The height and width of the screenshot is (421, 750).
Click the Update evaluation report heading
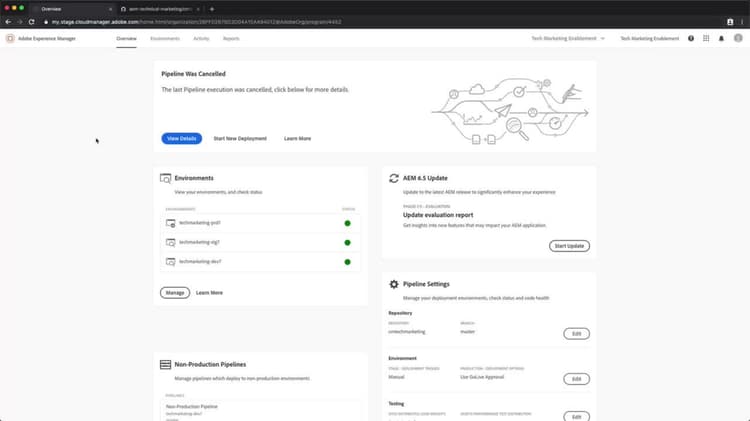tap(438, 215)
